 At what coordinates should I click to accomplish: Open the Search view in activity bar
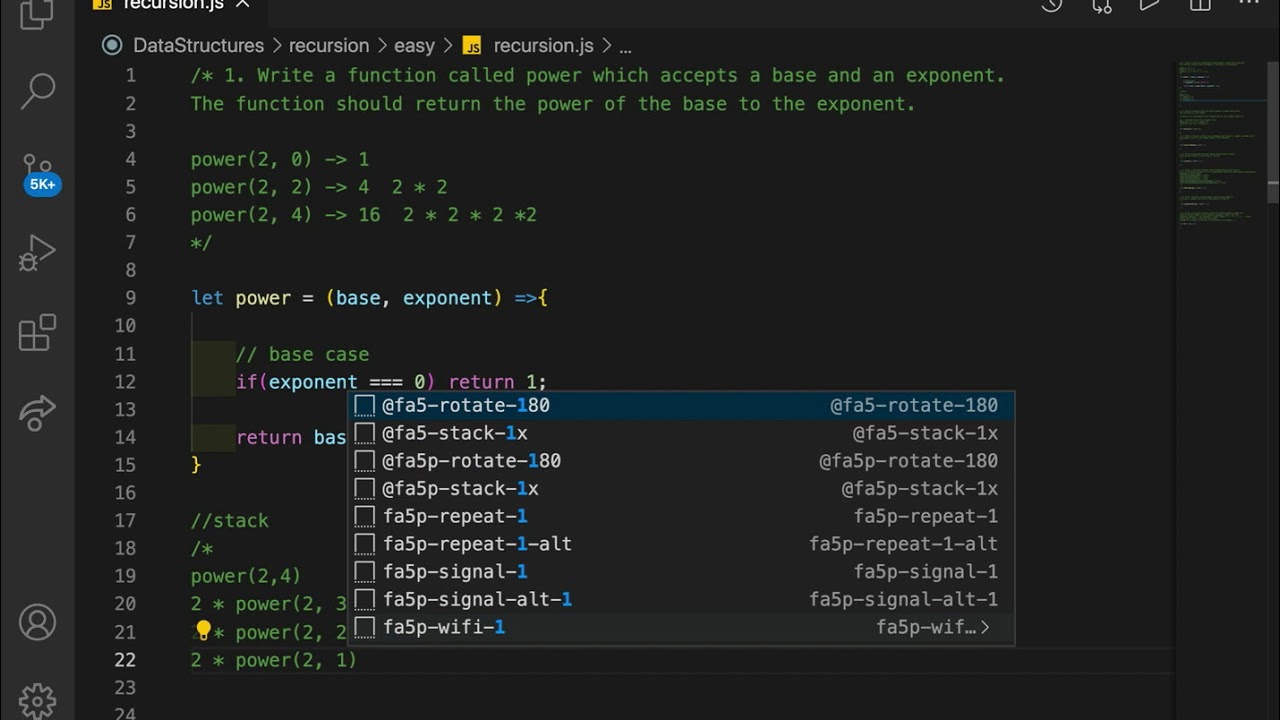coord(37,90)
